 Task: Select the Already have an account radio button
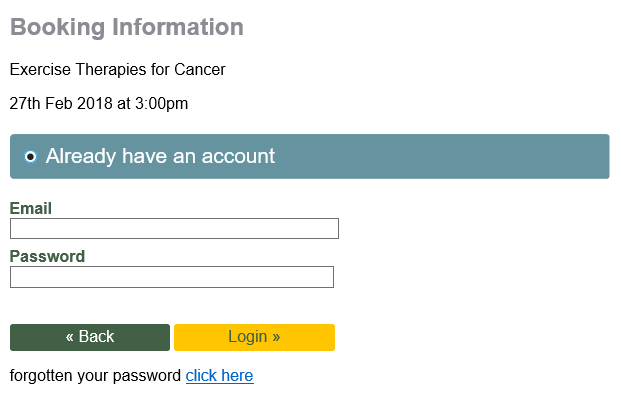point(30,157)
